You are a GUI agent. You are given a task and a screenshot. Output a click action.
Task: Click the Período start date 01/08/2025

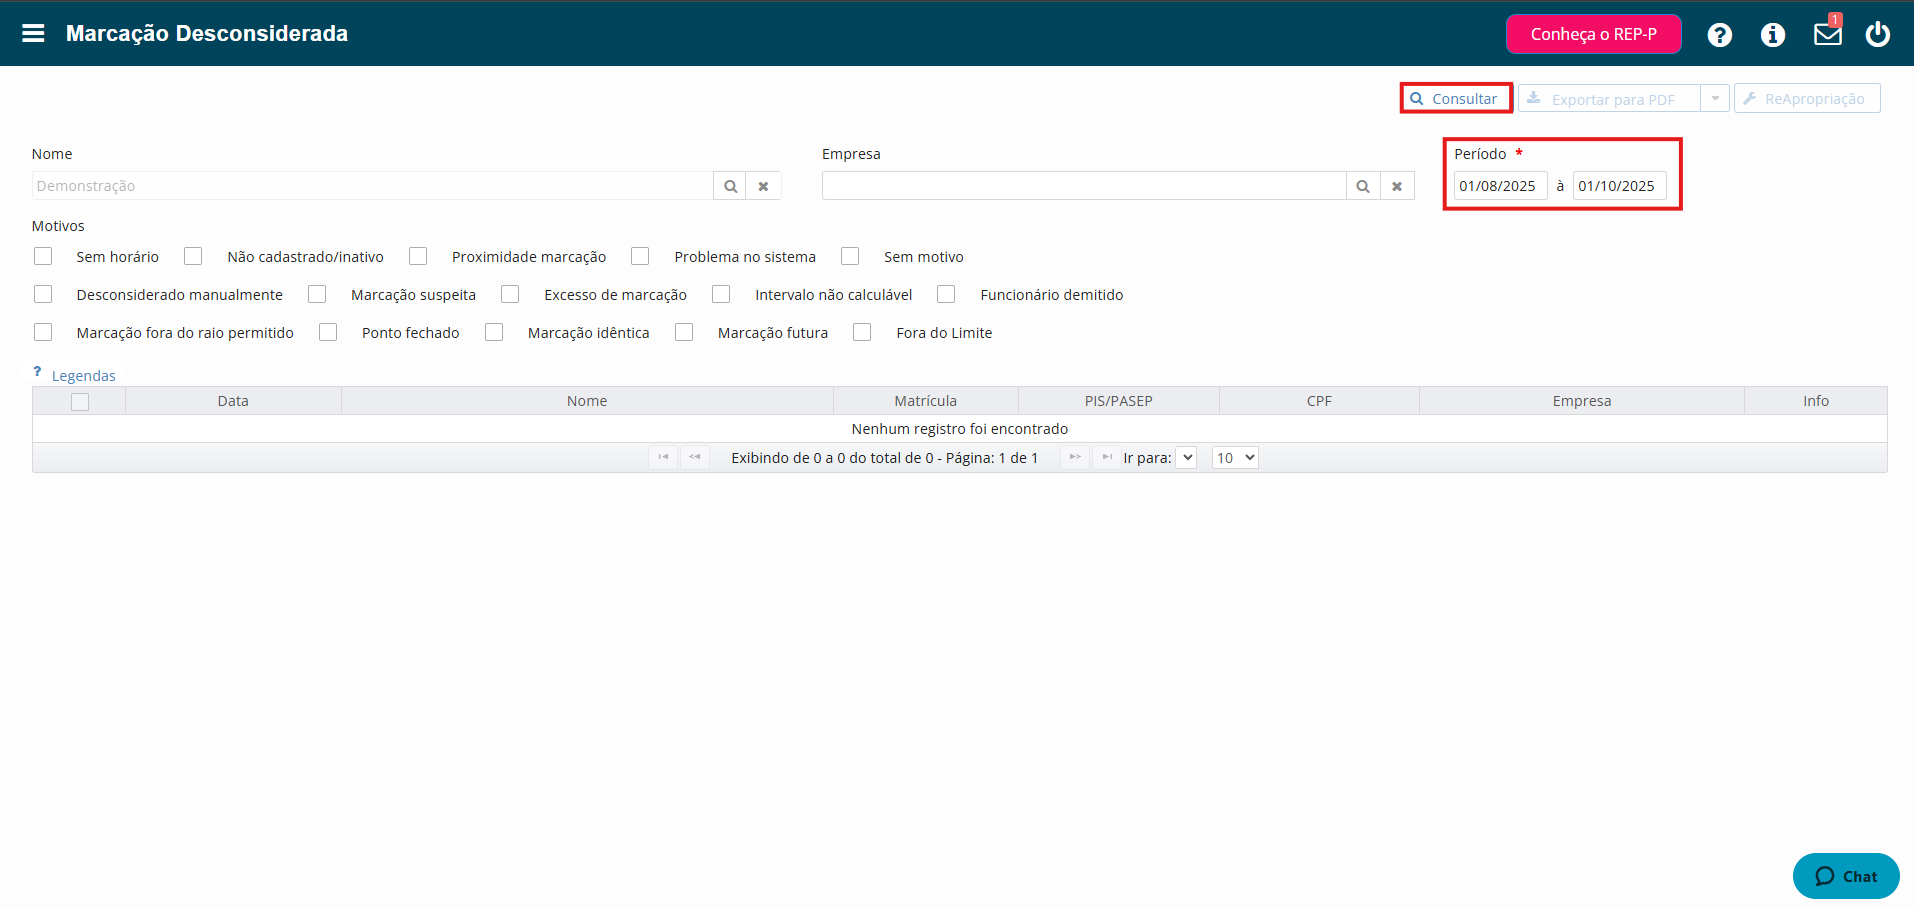(x=1500, y=186)
